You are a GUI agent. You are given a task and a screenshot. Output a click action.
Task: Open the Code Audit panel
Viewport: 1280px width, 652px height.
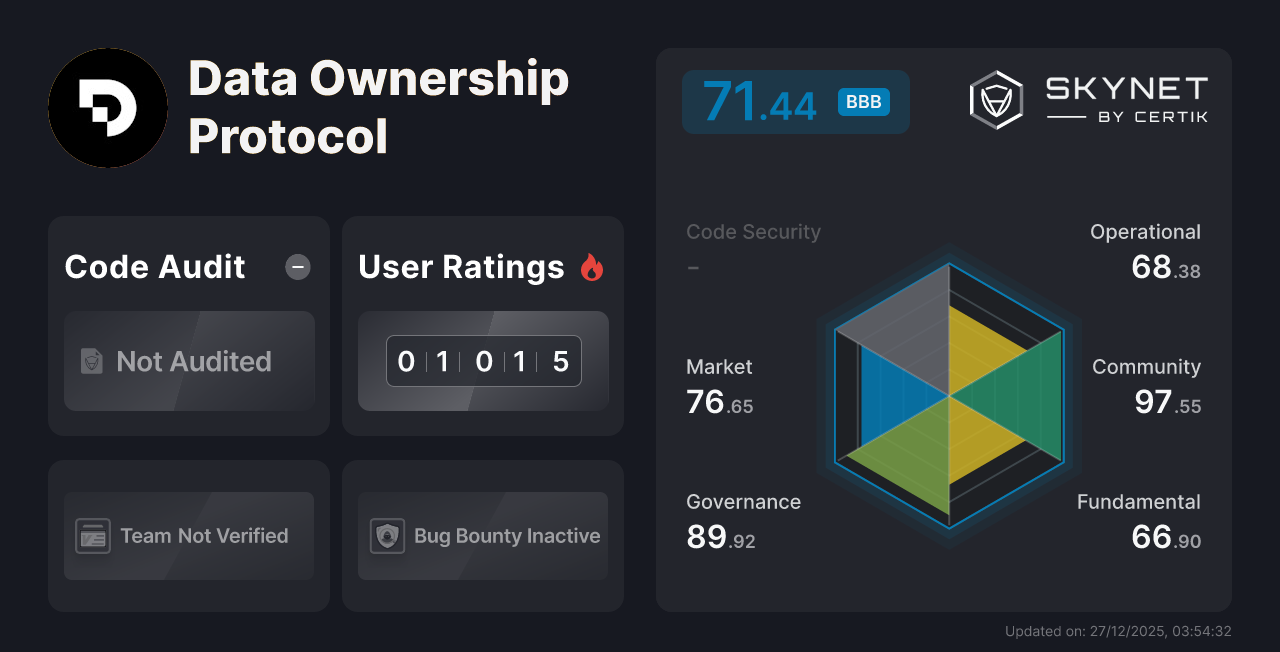[188, 325]
